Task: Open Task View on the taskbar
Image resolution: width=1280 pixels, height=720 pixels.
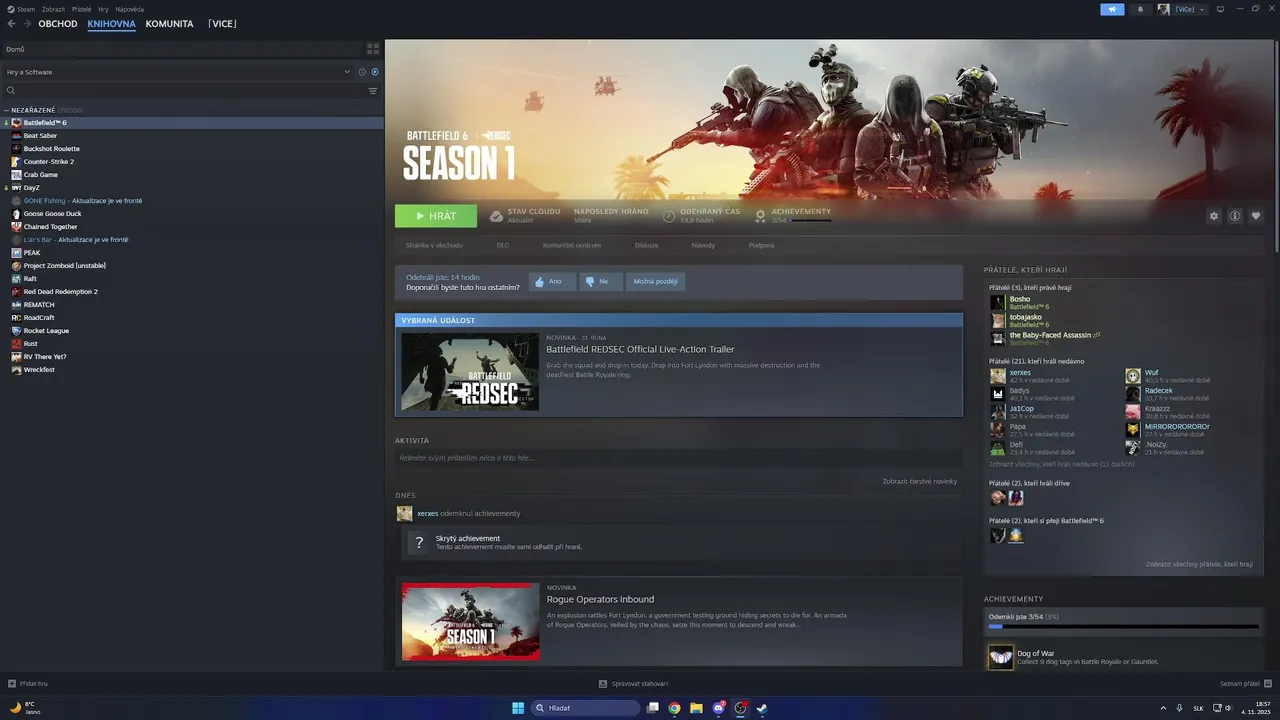Action: 653,708
